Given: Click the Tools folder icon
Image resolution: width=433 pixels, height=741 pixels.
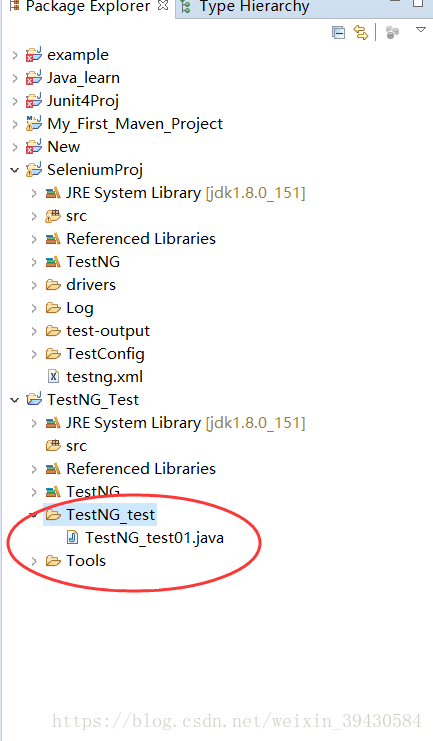Looking at the screenshot, I should (53, 561).
